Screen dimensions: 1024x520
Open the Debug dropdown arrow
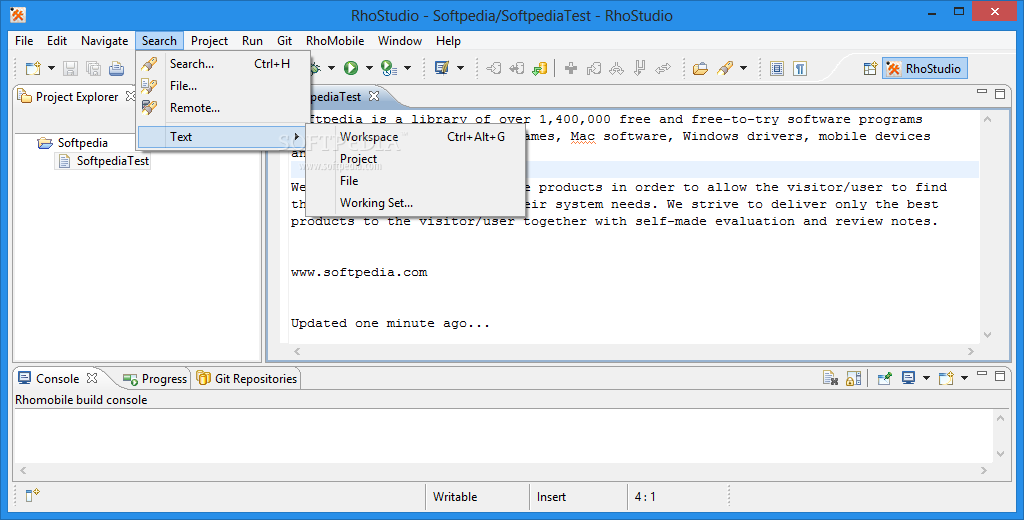[331, 68]
